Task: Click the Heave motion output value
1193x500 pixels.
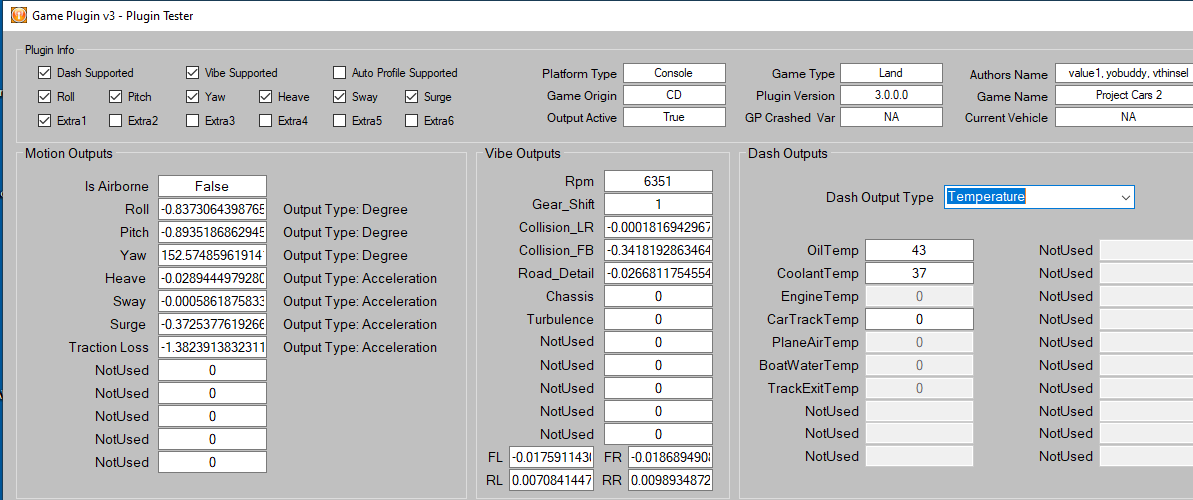Action: click(212, 278)
